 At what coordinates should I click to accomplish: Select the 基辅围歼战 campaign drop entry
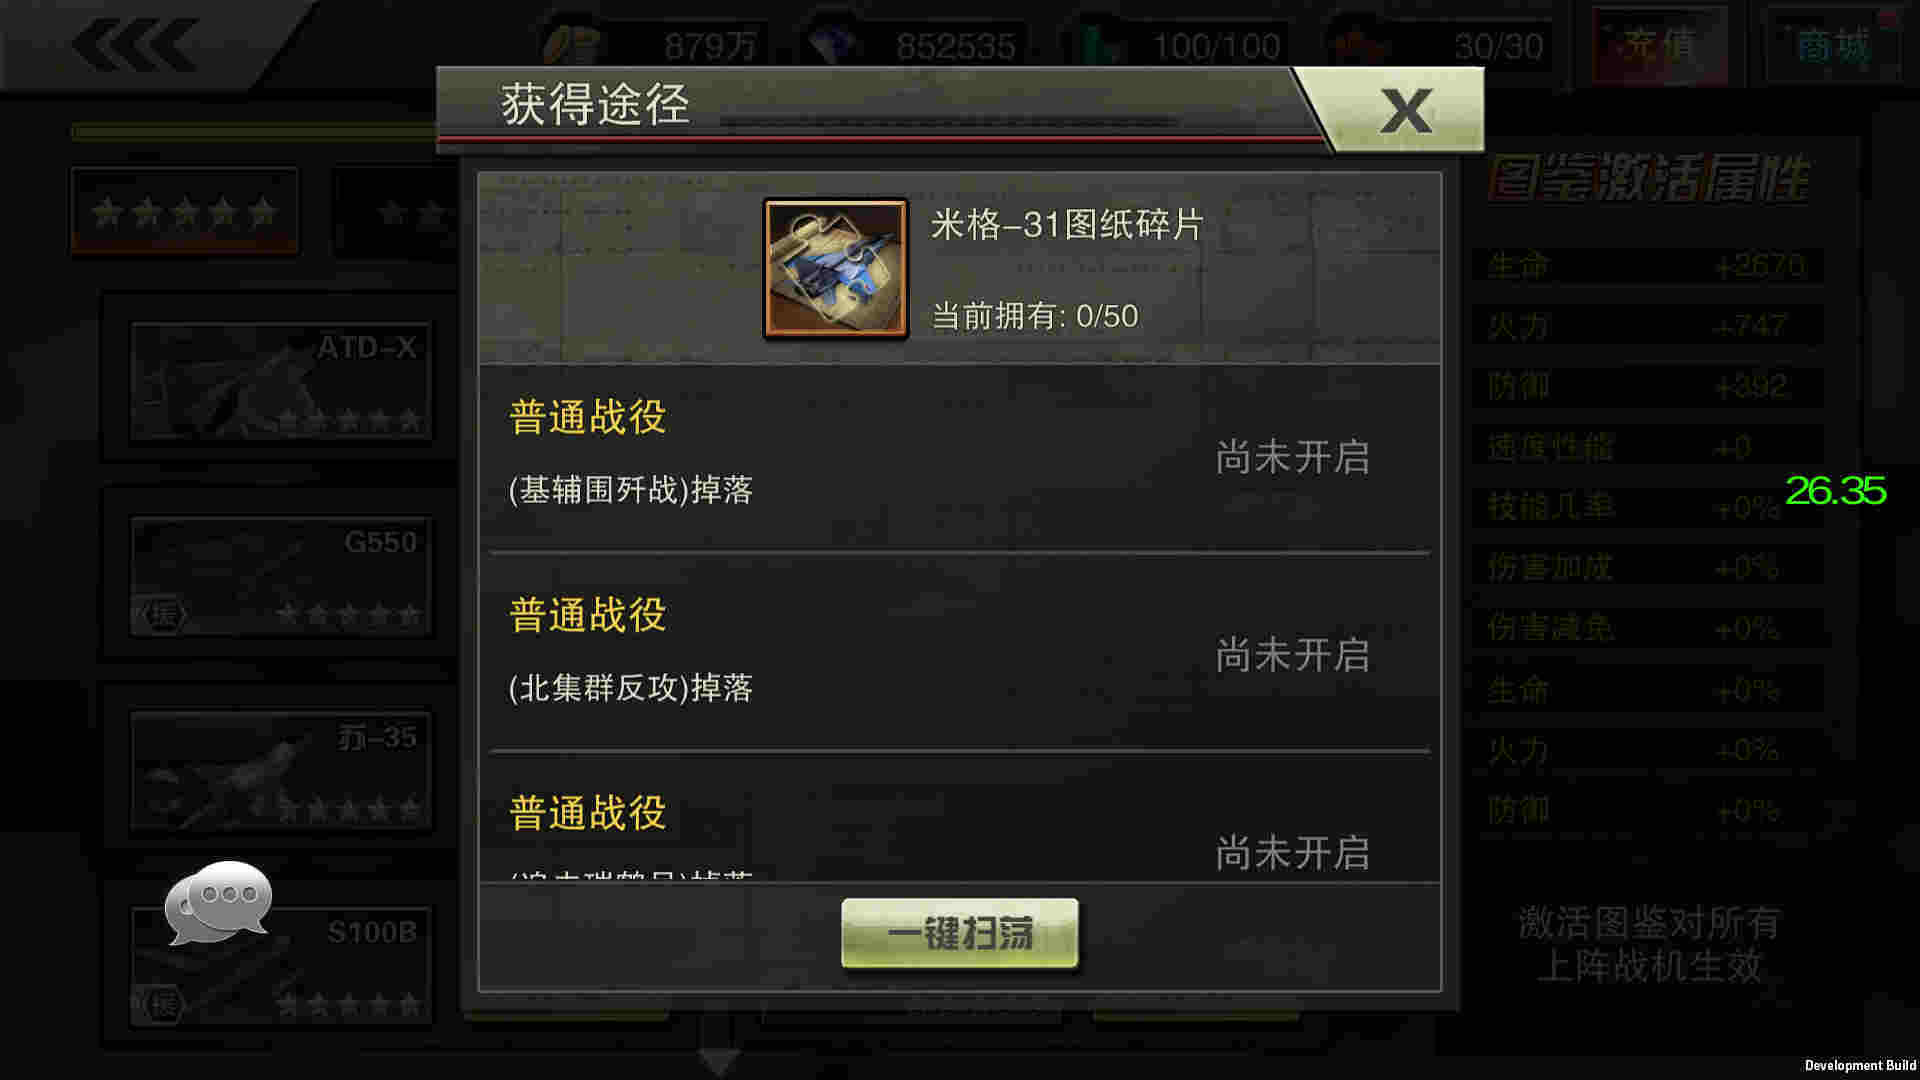point(959,458)
